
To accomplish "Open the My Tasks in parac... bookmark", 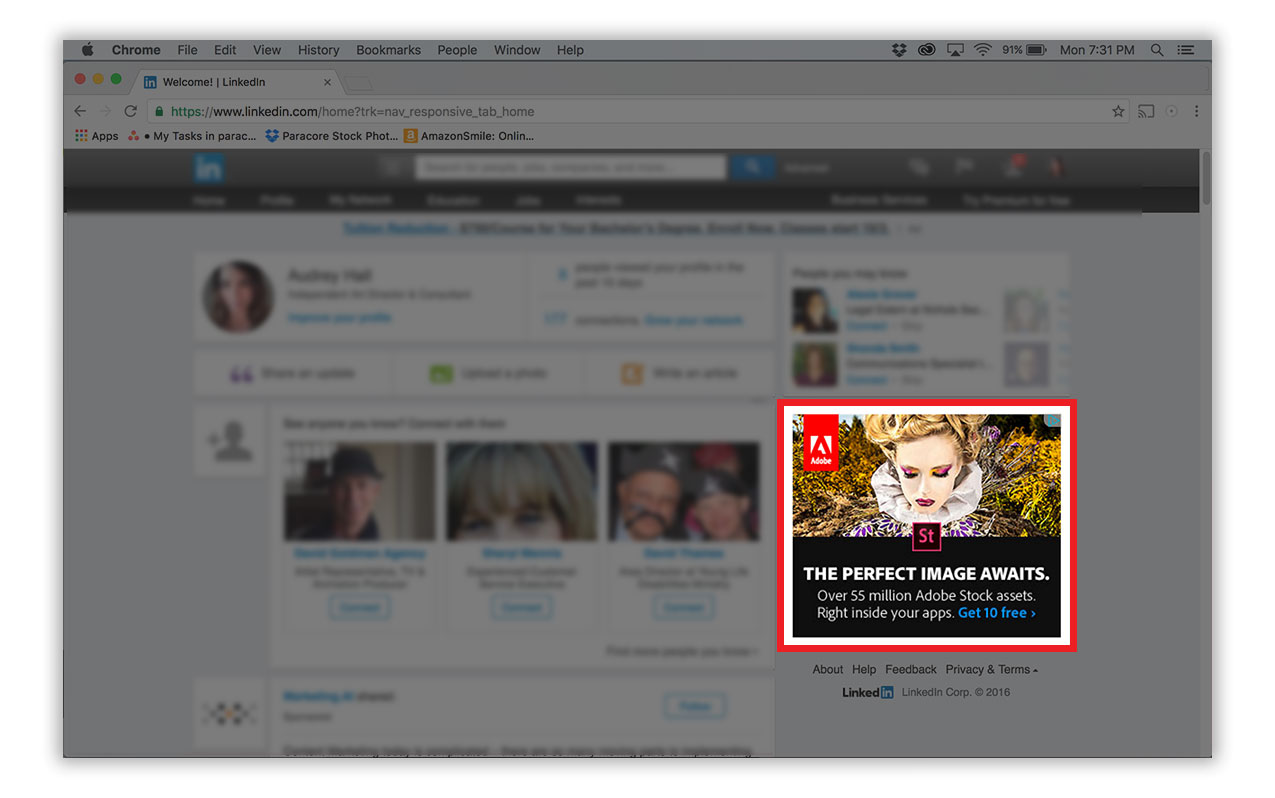I will coord(192,136).
